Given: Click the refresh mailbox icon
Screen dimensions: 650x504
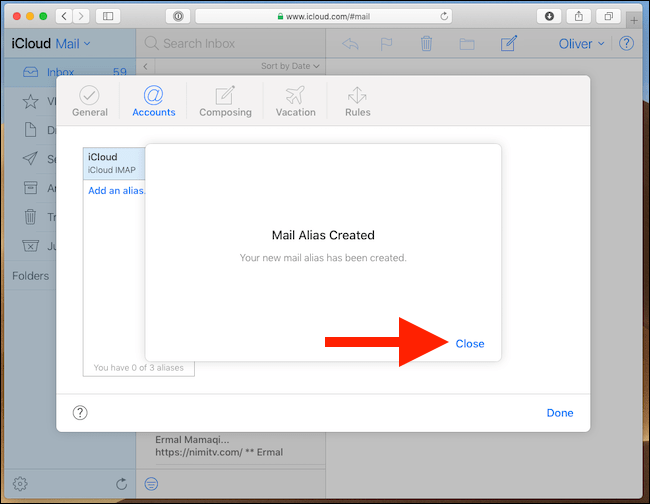Looking at the screenshot, I should 121,484.
